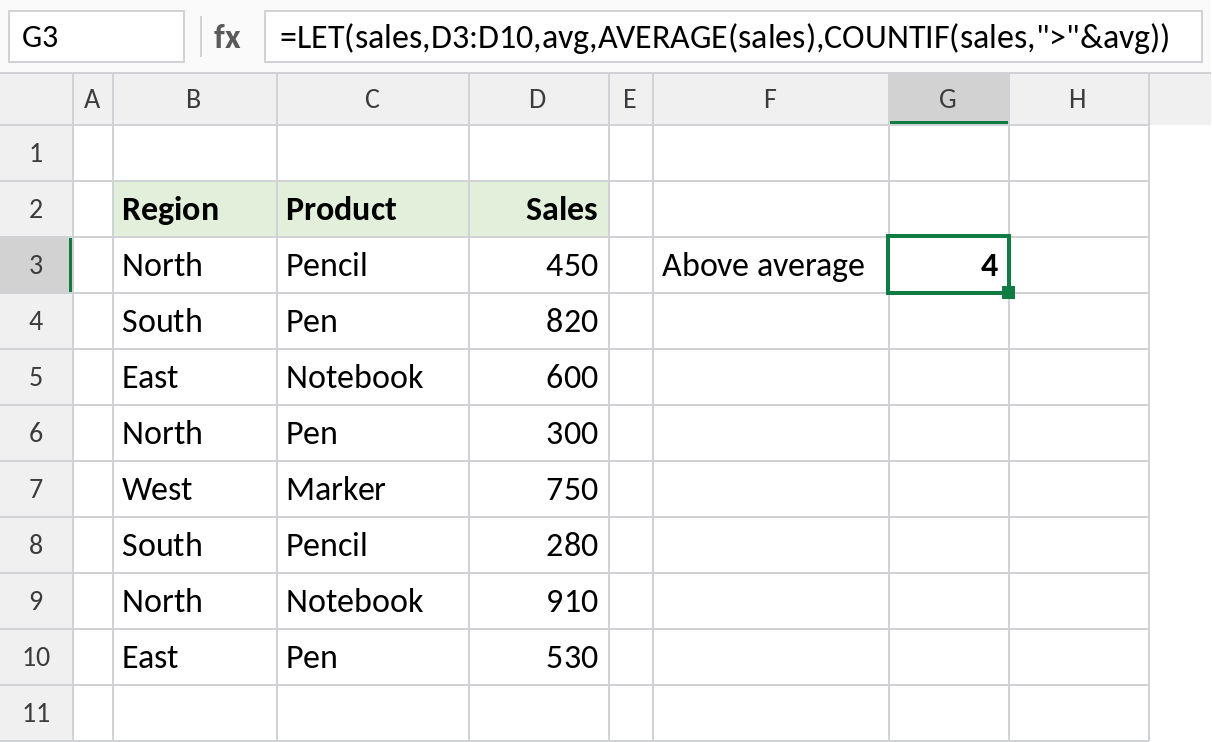Select the sales value 280
This screenshot has width=1212, height=742.
click(x=539, y=545)
